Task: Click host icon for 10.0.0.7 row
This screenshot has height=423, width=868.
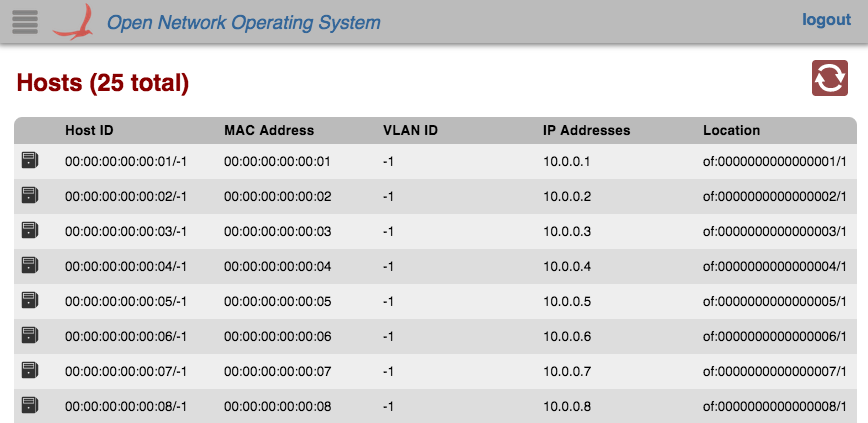Action: point(30,370)
